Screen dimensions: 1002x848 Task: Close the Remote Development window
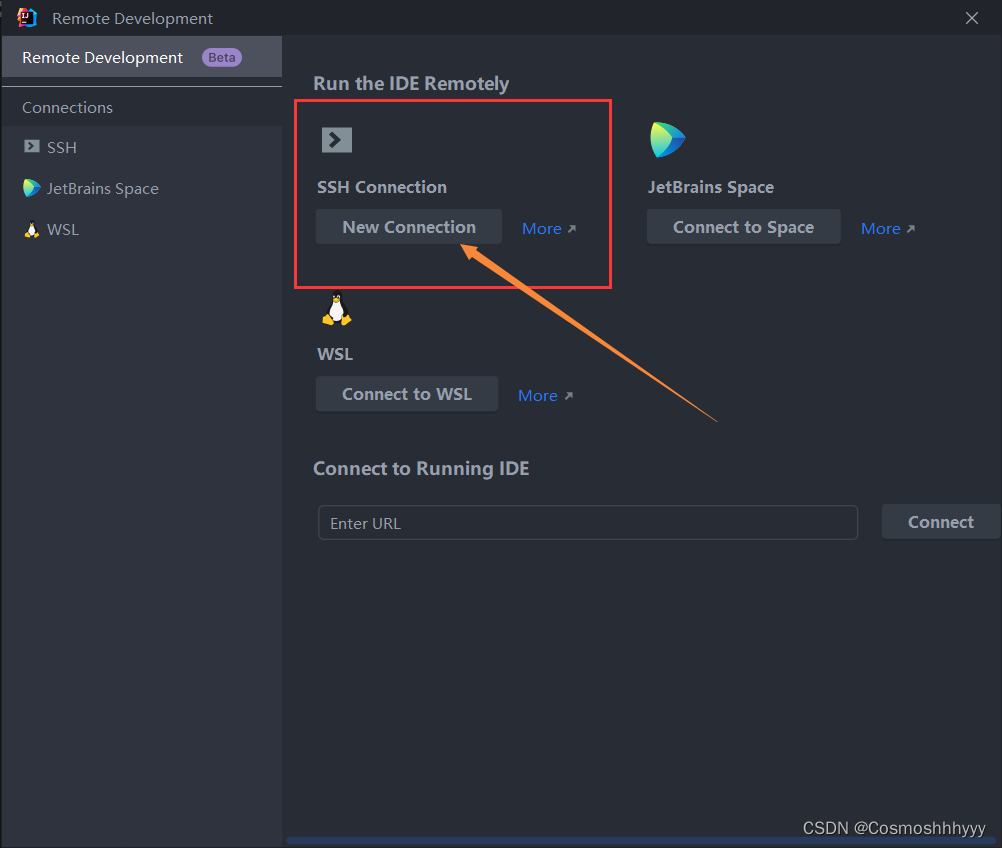tap(971, 18)
